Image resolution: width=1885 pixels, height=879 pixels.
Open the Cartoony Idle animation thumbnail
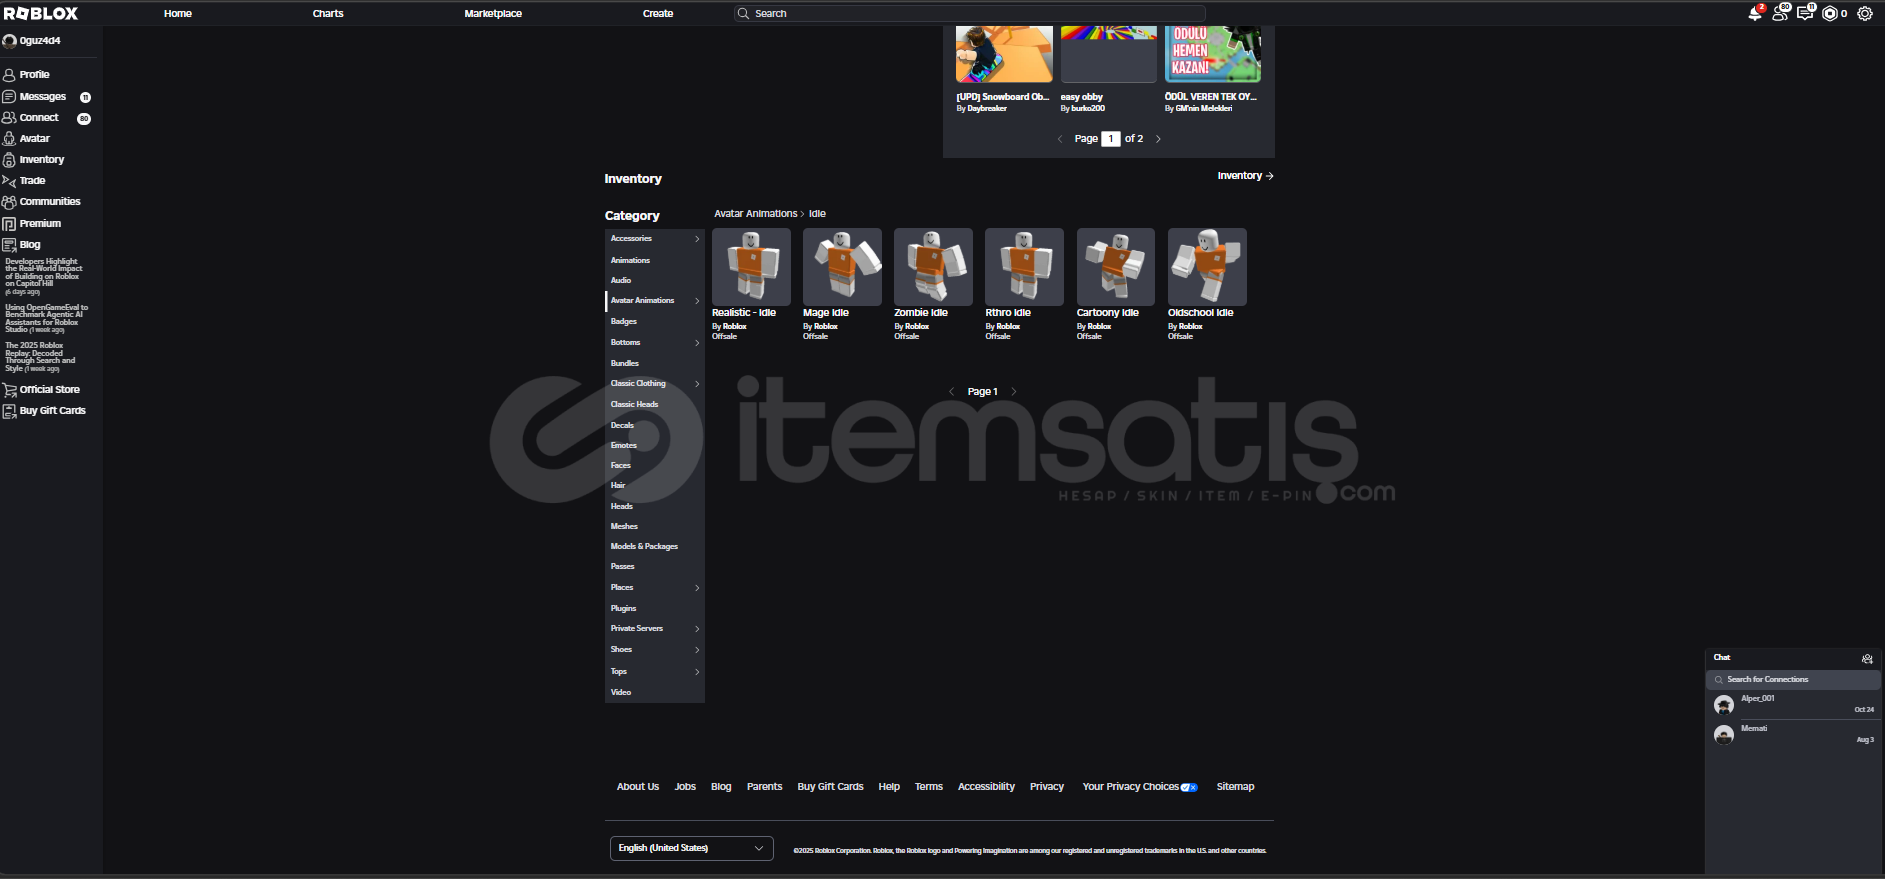click(1116, 267)
